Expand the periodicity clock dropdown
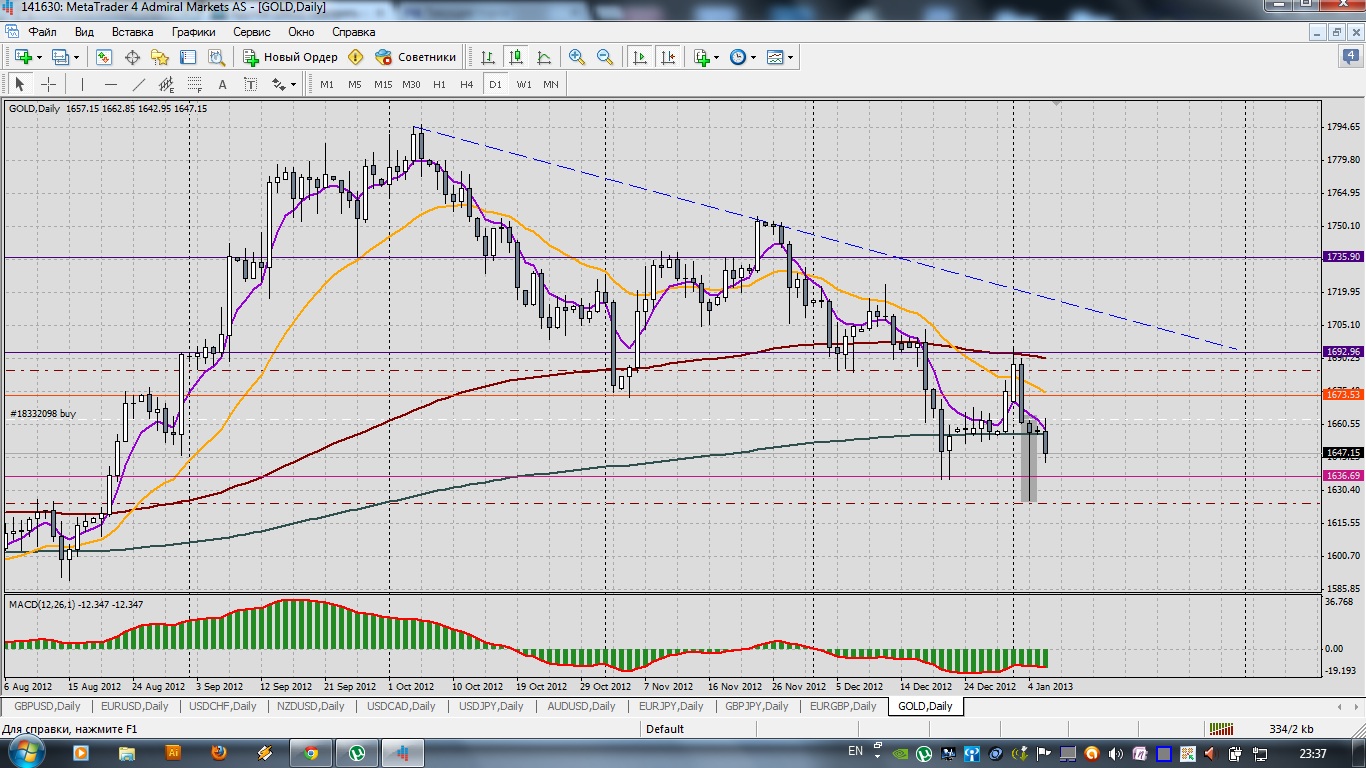The width and height of the screenshot is (1366, 768). 753,57
